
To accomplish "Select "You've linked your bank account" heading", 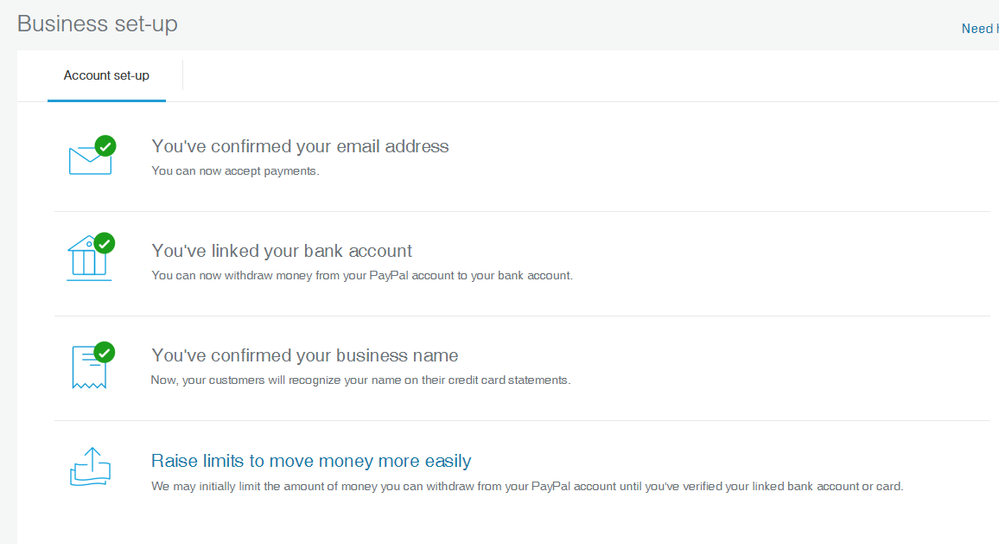I will pyautogui.click(x=281, y=251).
